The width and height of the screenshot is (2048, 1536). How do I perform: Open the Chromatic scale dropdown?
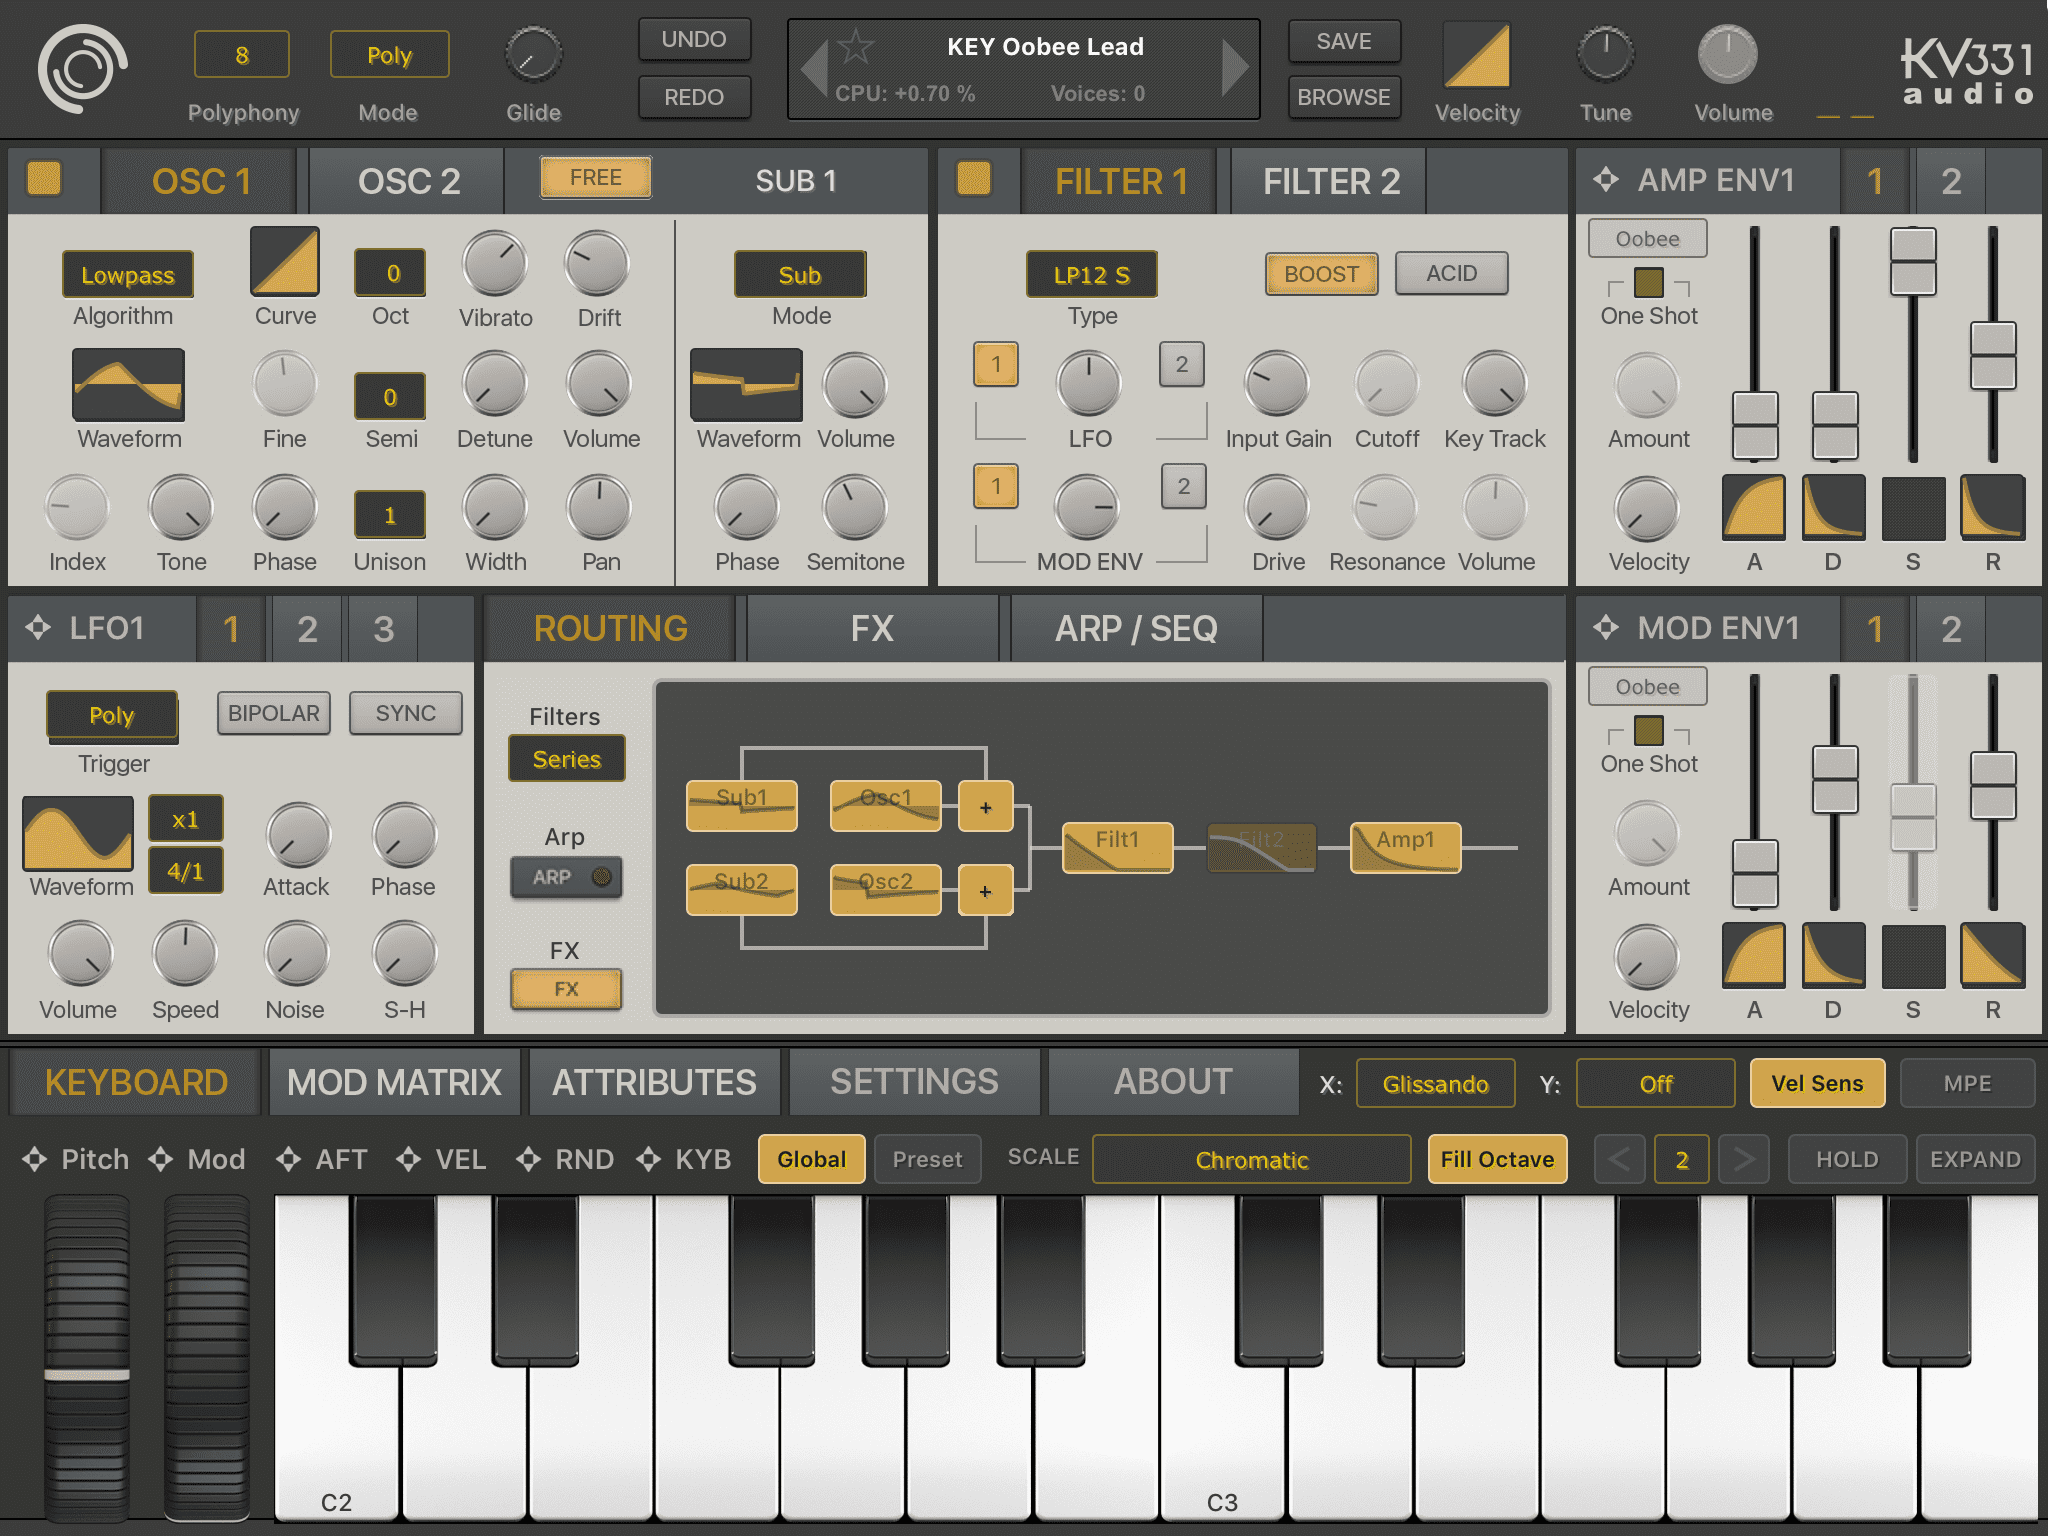pyautogui.click(x=1251, y=1160)
